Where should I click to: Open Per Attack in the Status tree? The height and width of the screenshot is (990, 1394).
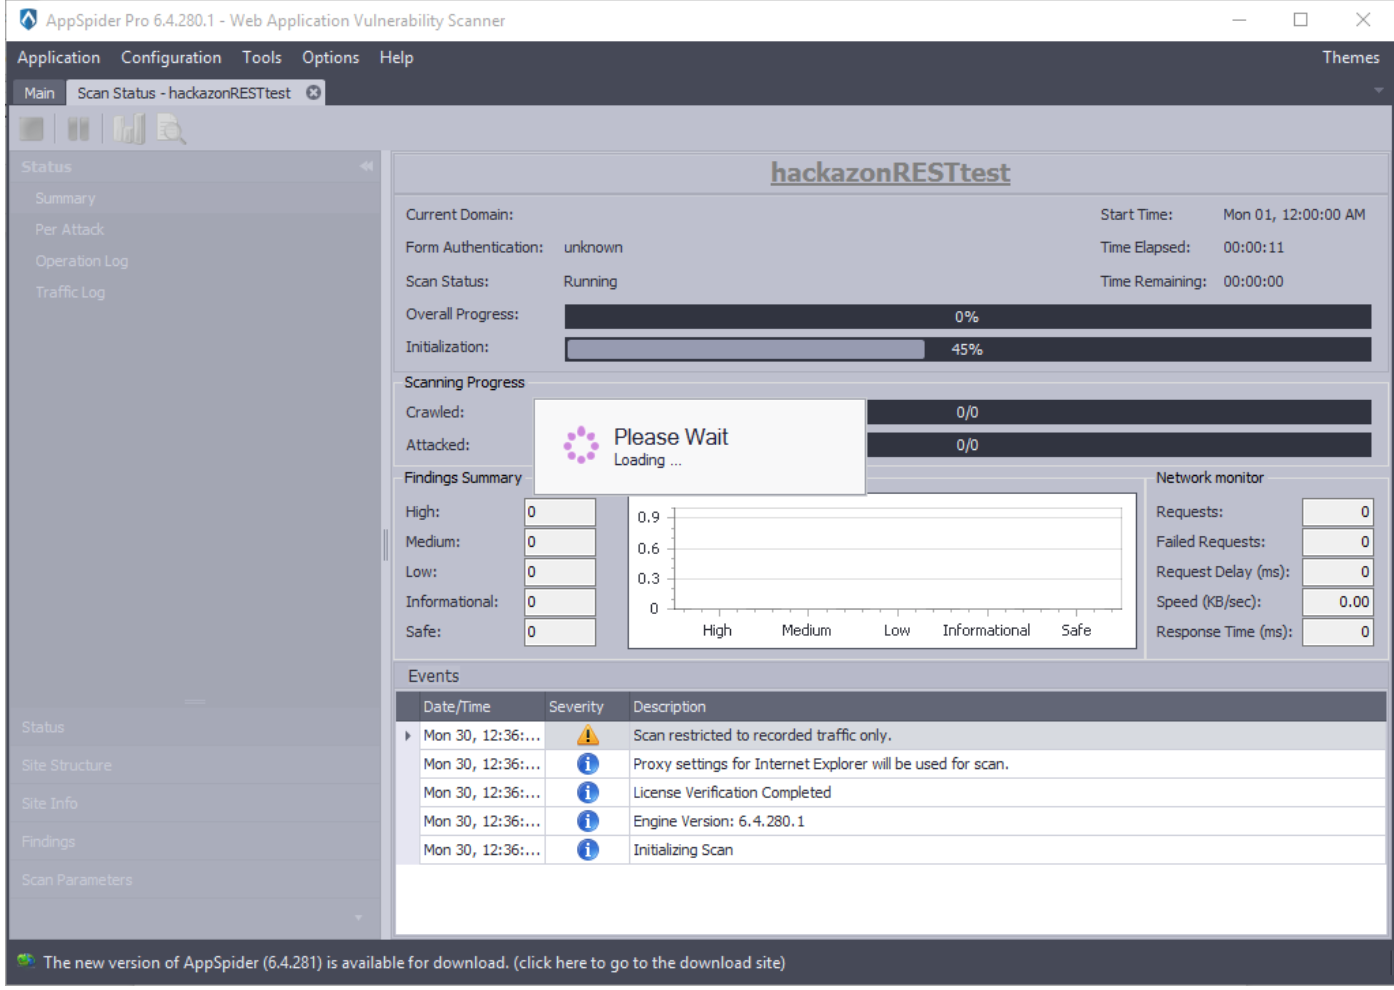[70, 230]
